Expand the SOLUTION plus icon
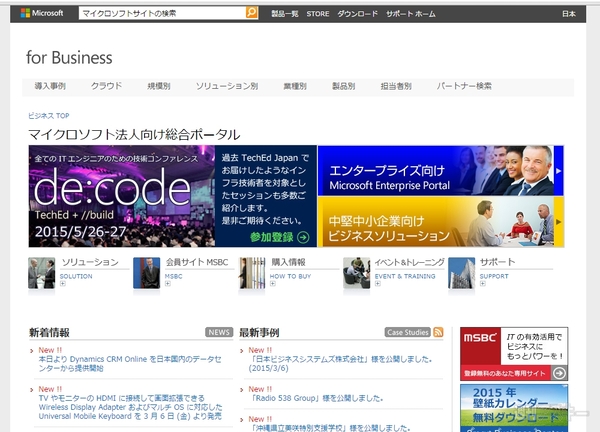This screenshot has height=432, width=600. click(x=63, y=284)
